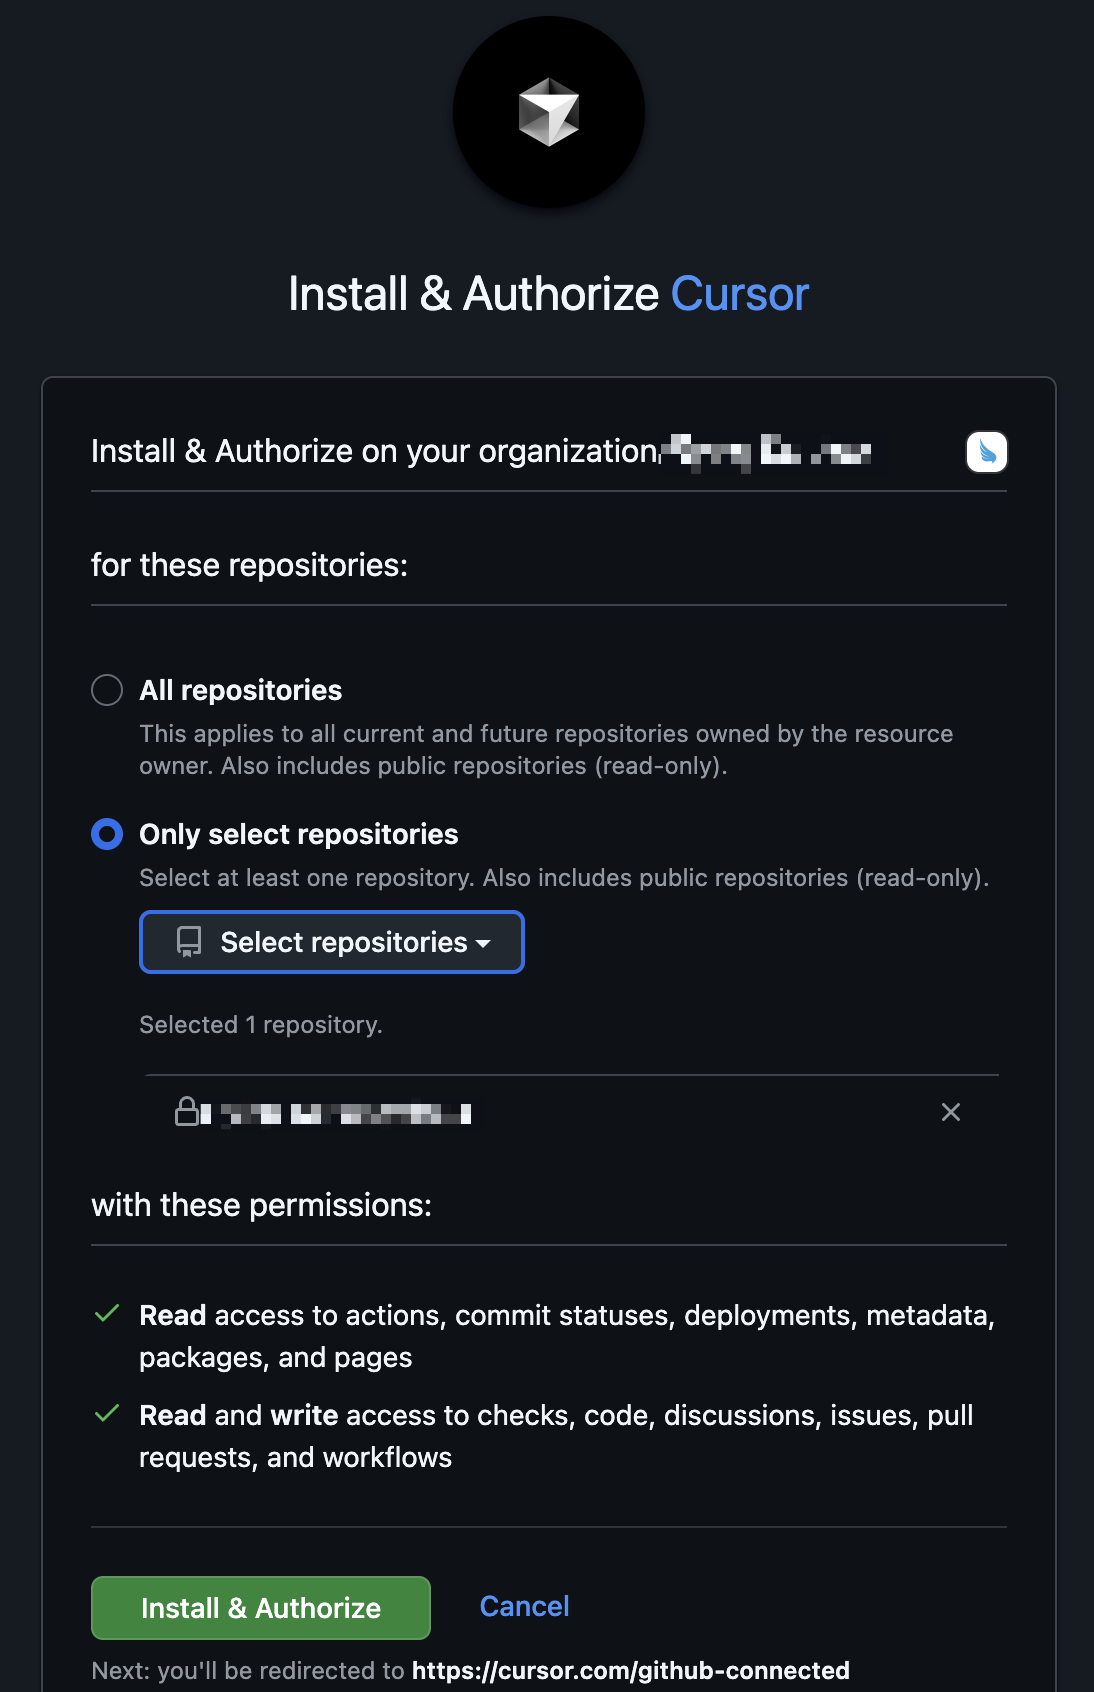Image resolution: width=1094 pixels, height=1692 pixels.
Task: Click the All repositories label text
Action: pyautogui.click(x=240, y=690)
